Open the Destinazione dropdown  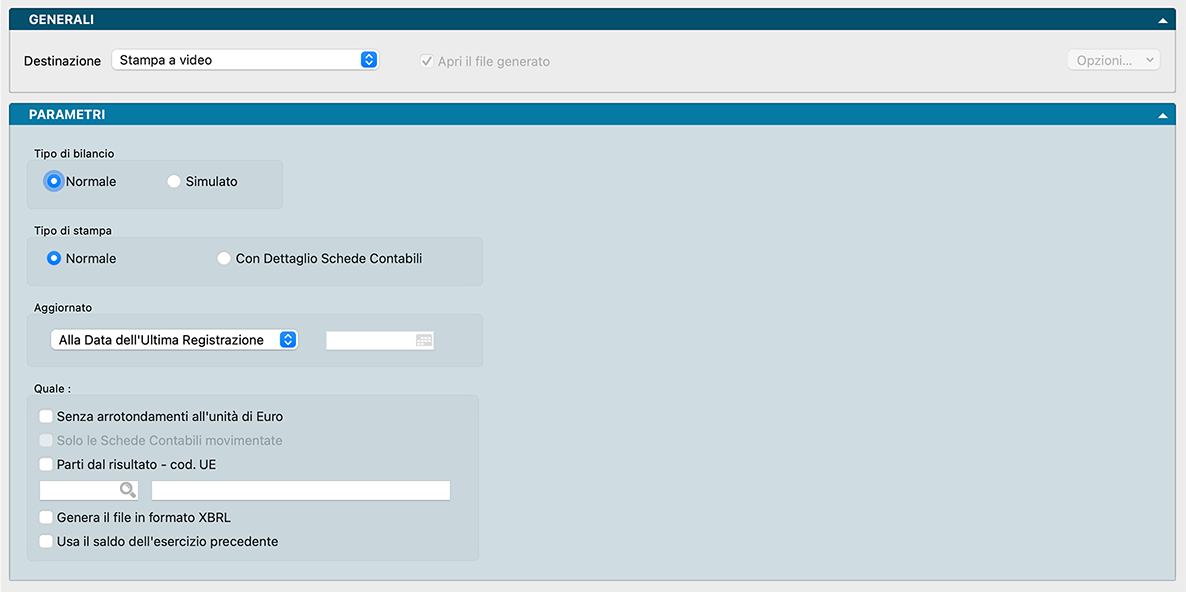pyautogui.click(x=245, y=60)
